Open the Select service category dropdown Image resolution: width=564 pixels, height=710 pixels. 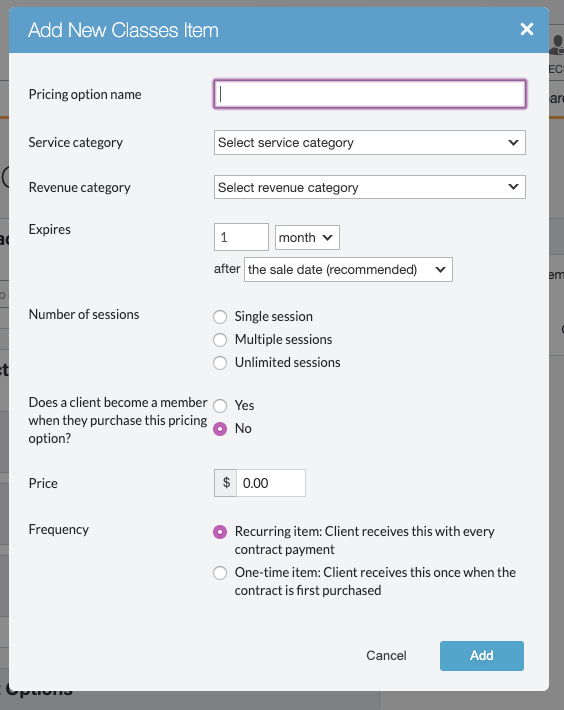click(x=370, y=143)
